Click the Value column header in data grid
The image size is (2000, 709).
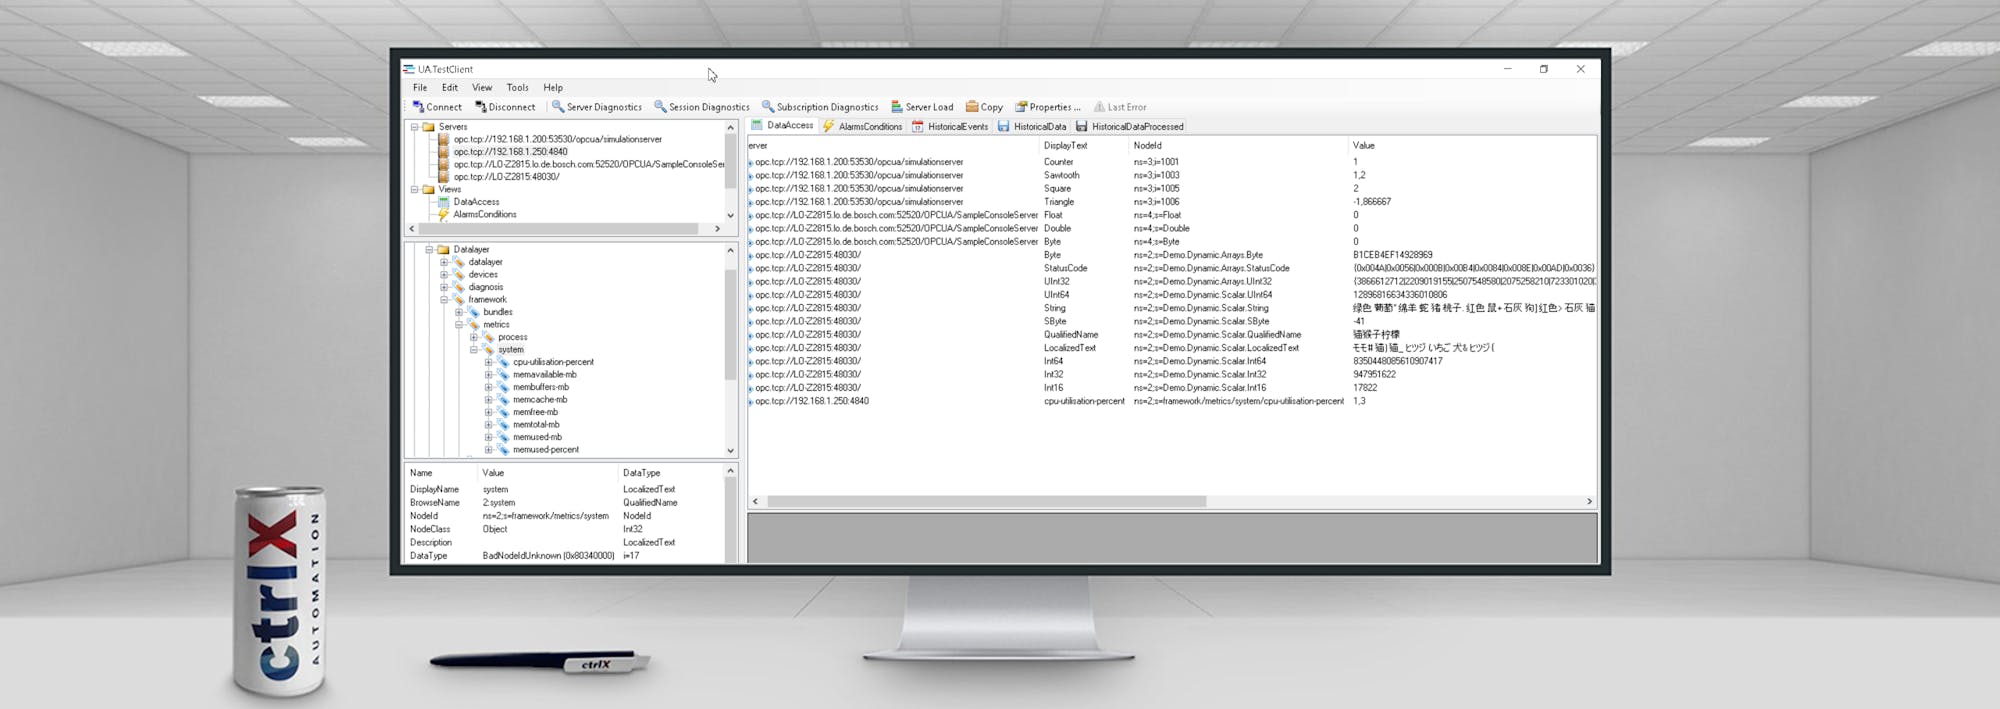click(1364, 146)
